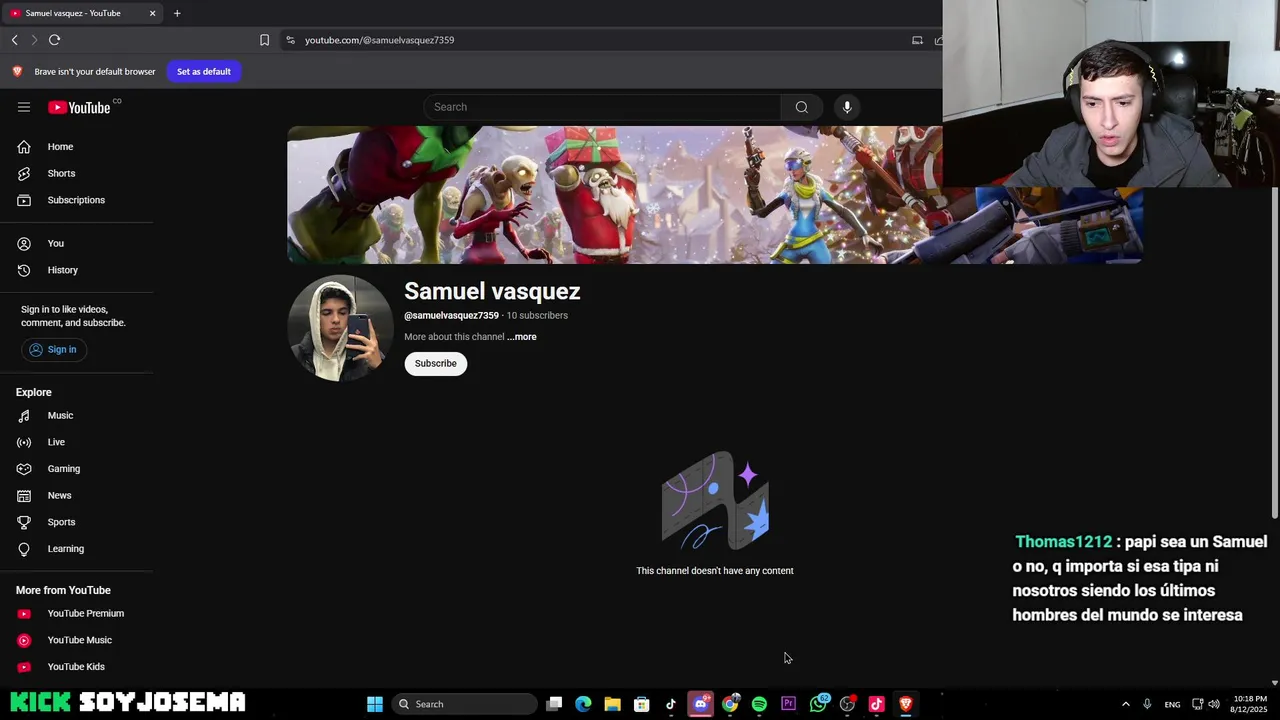Open volume control in system tray
This screenshot has height=720, width=1280.
coord(1214,704)
